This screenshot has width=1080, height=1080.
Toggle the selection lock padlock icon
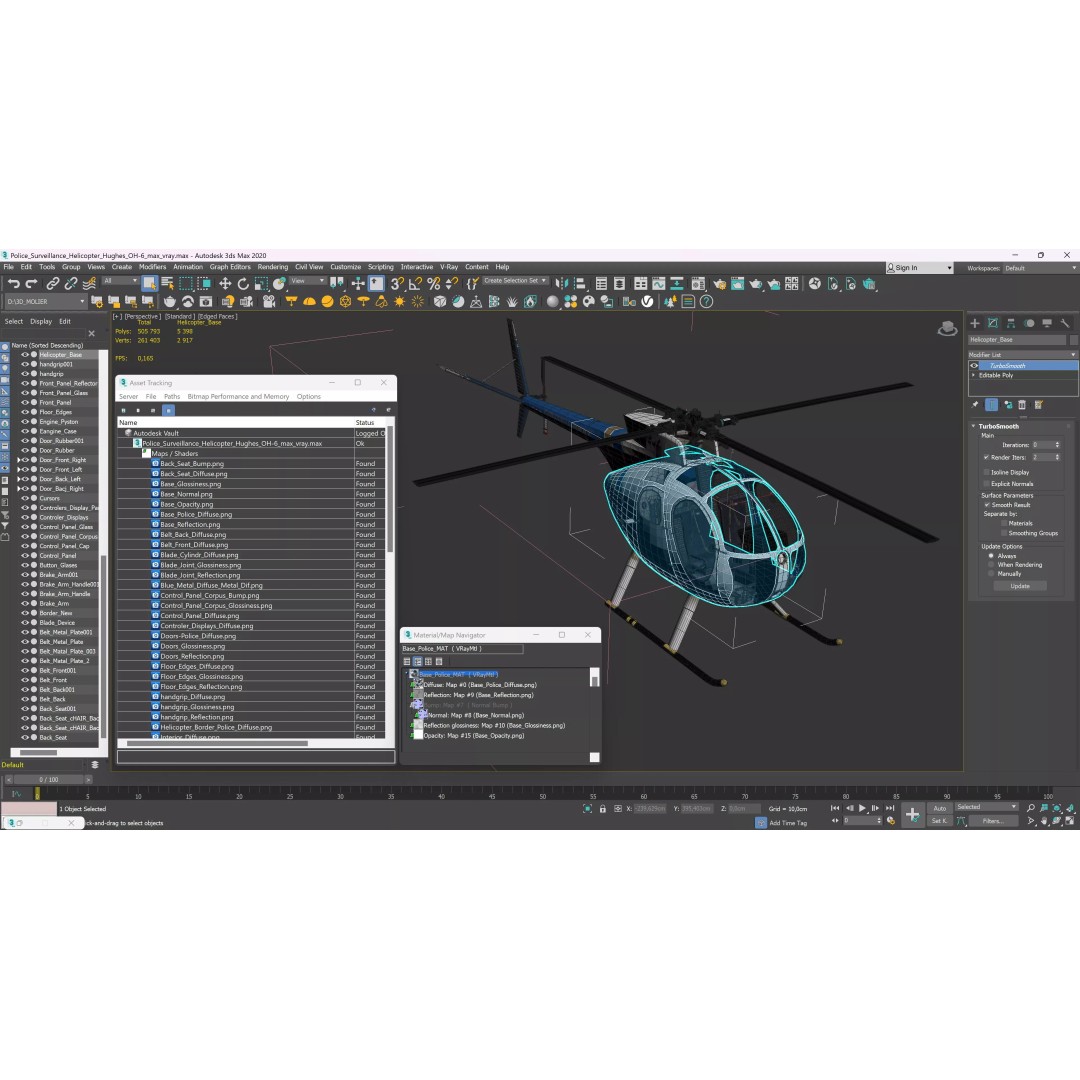point(603,809)
